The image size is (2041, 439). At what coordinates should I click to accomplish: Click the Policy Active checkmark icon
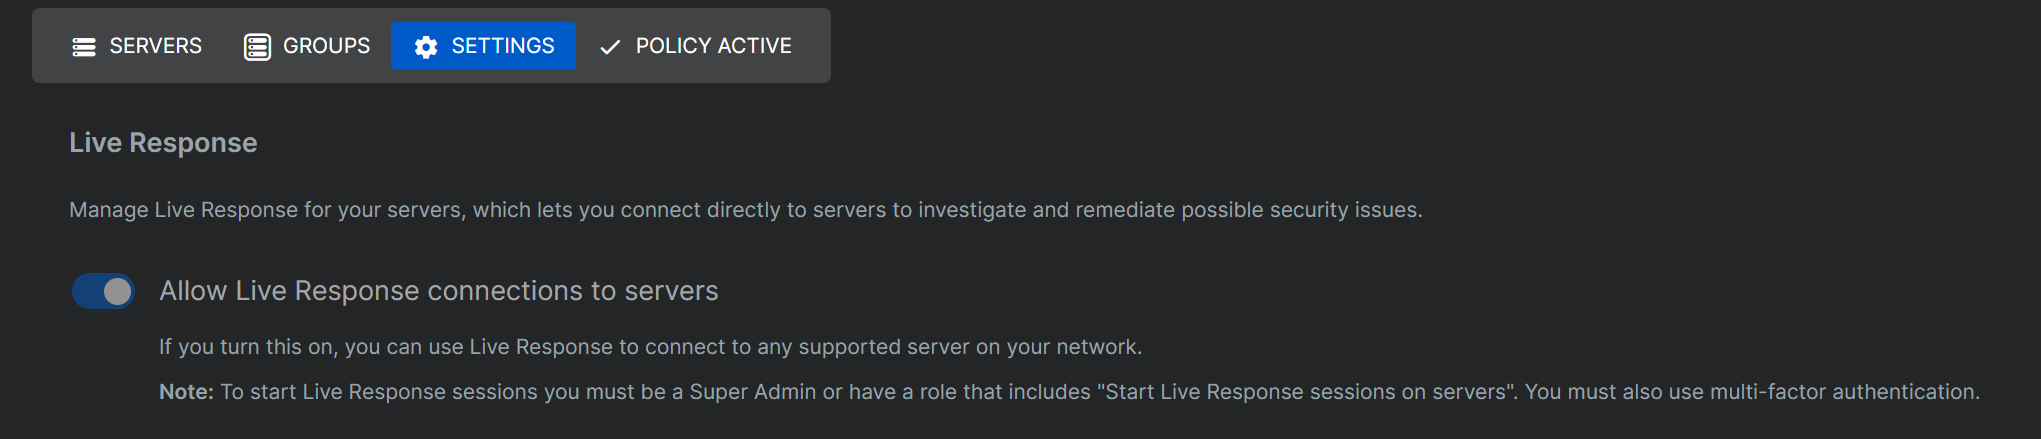[x=610, y=47]
